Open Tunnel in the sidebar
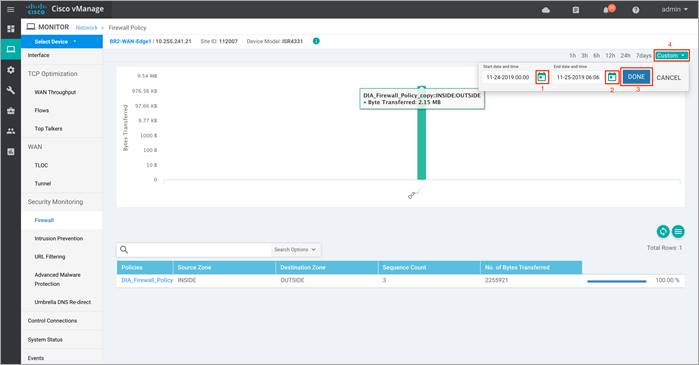 tap(43, 184)
